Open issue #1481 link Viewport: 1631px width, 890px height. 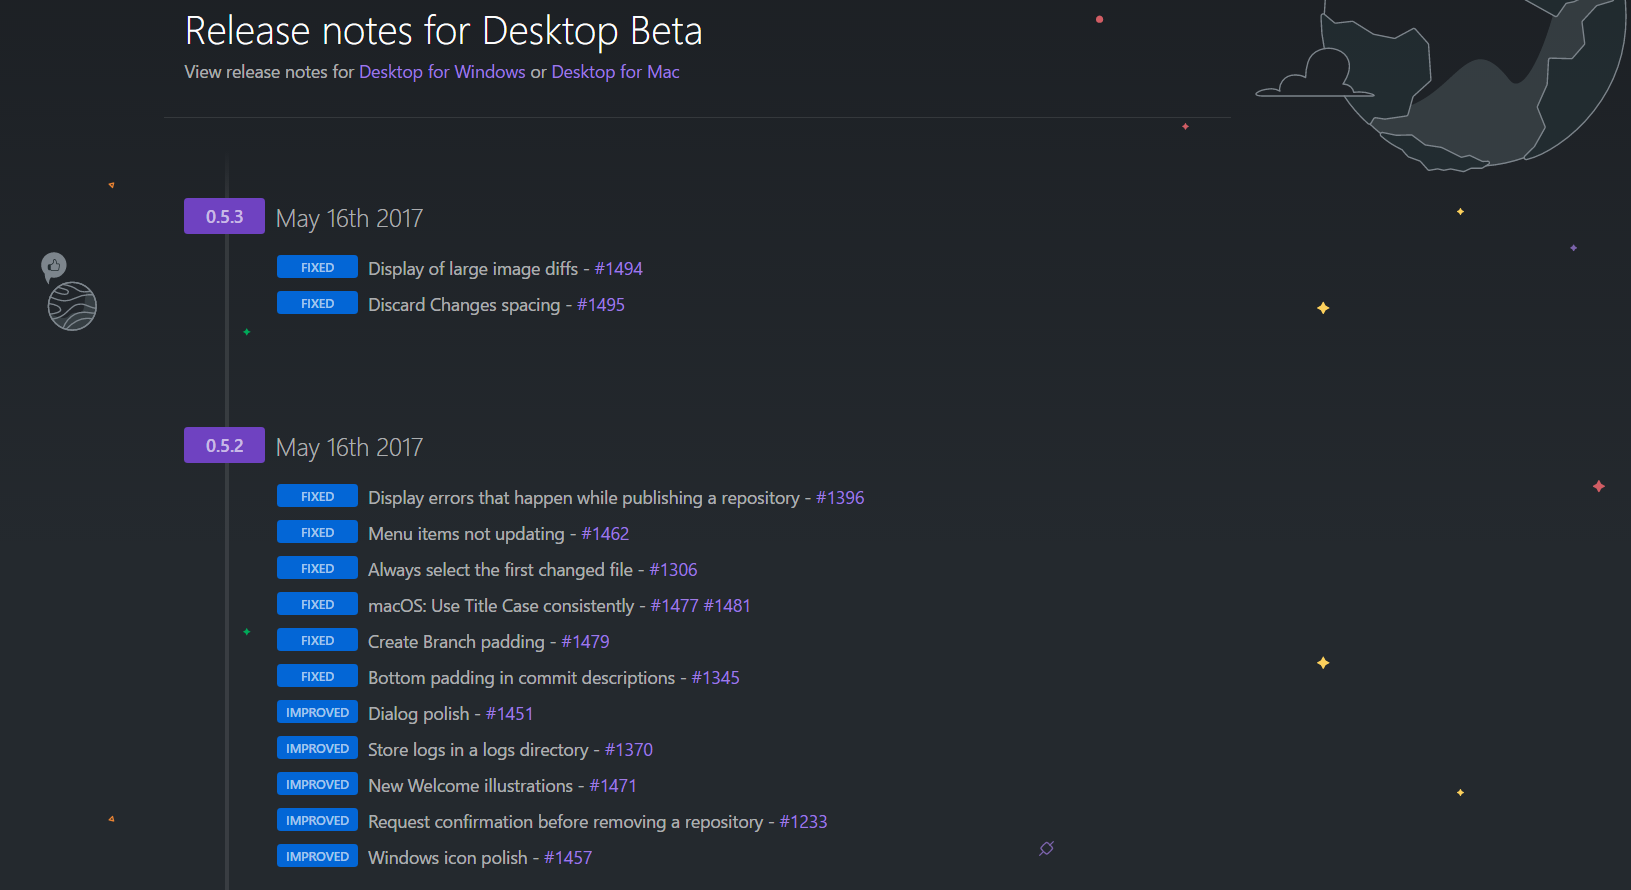pos(727,606)
